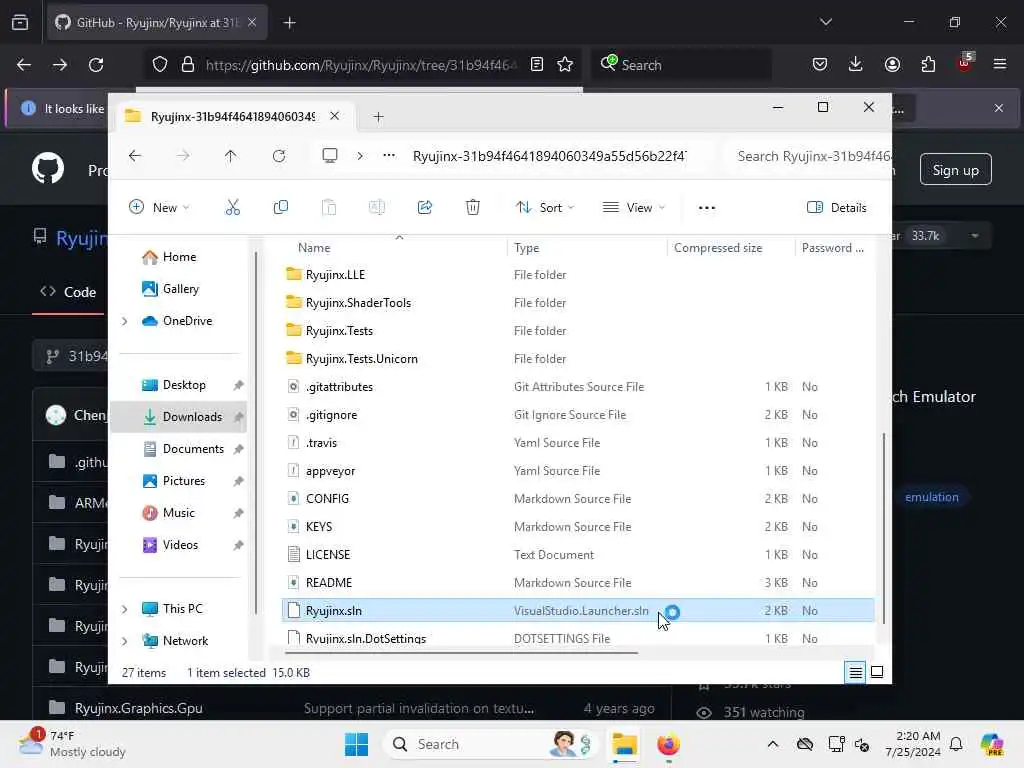
Task: Click the address bar path chevron
Action: (360, 155)
